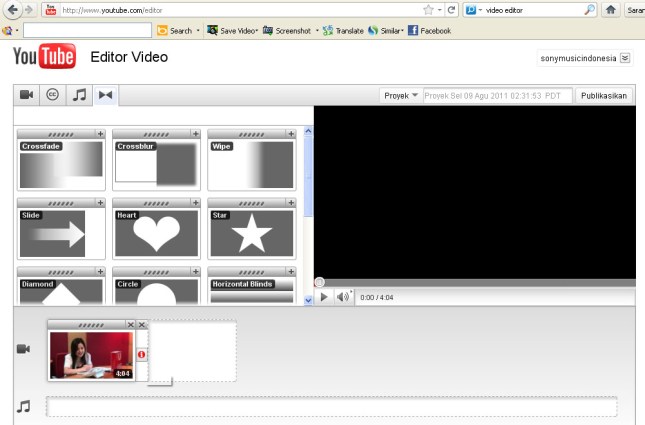Add the Crossfade transition with its plus icon
645x425 pixels.
pyautogui.click(x=100, y=133)
